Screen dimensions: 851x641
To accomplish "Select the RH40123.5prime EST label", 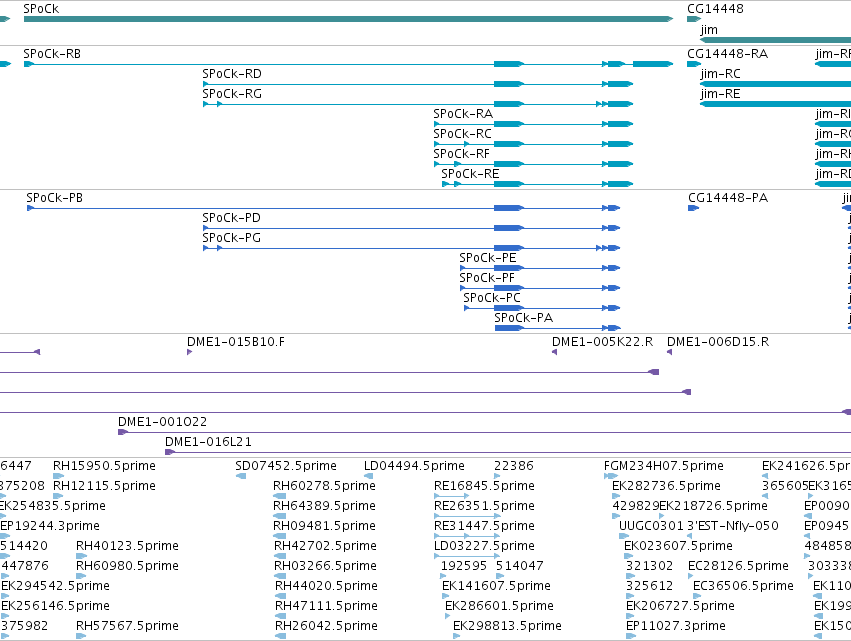I will [x=127, y=545].
